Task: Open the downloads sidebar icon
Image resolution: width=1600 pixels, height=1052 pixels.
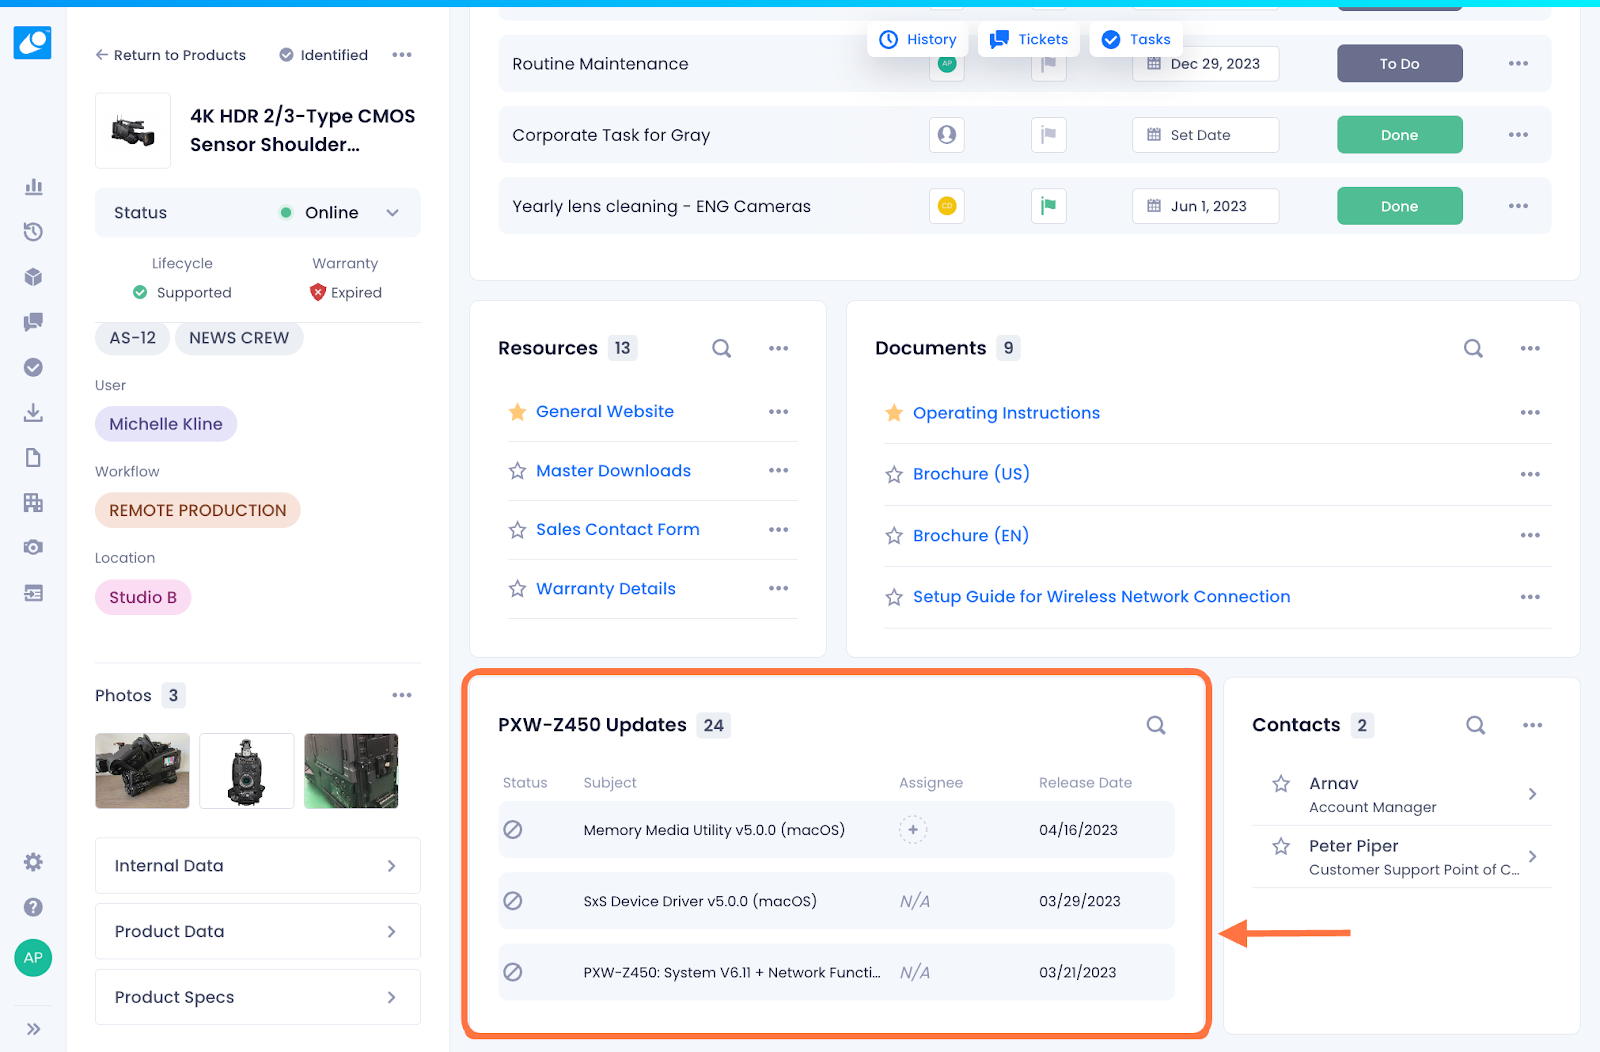Action: (x=33, y=412)
